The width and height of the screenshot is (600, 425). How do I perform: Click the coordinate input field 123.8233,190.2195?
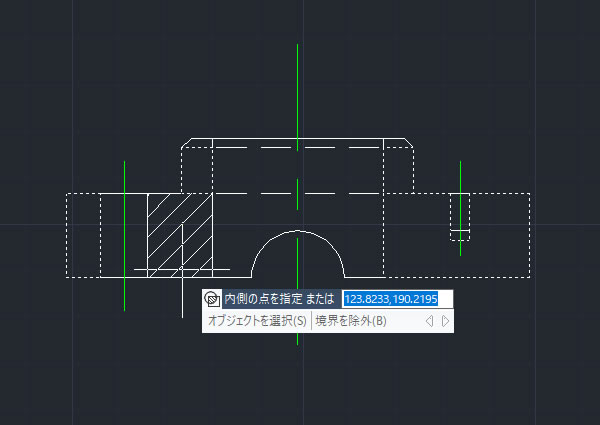point(397,299)
